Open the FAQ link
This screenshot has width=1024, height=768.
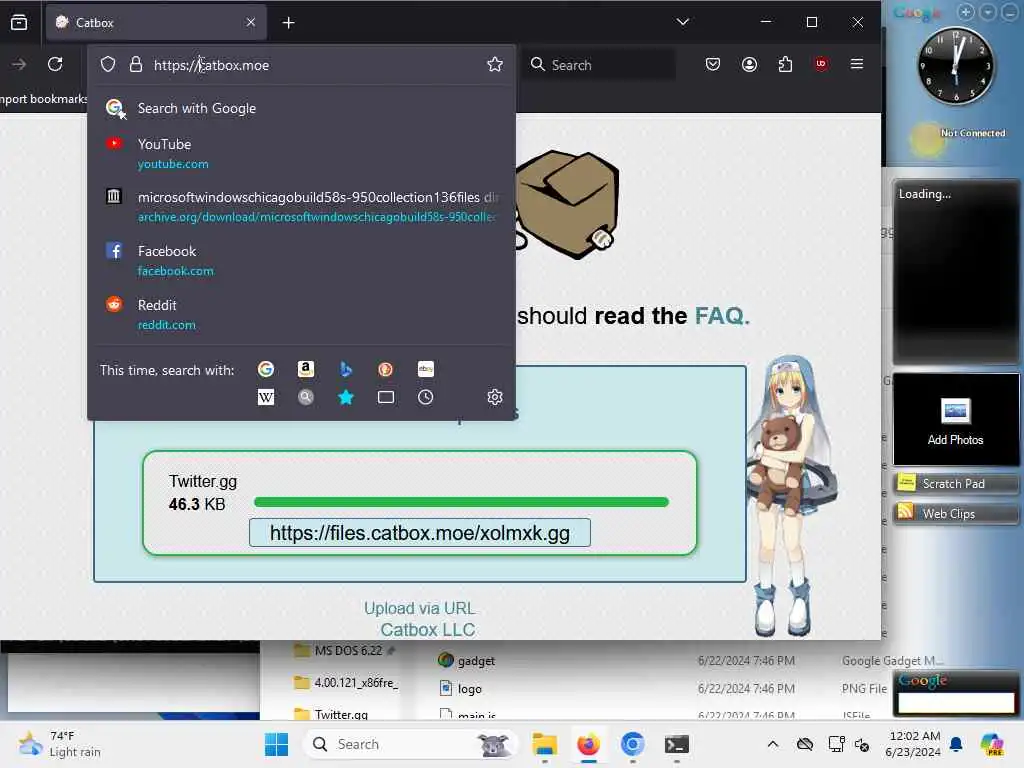720,316
